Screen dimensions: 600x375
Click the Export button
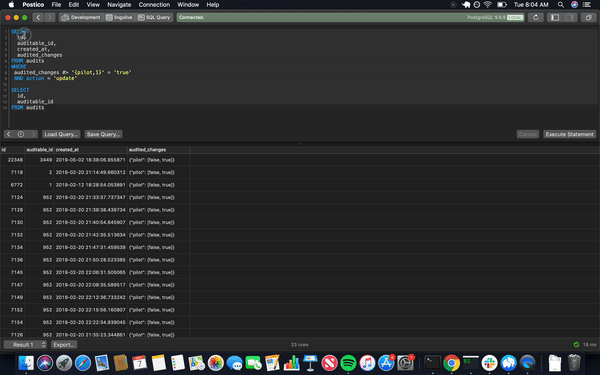click(x=64, y=345)
